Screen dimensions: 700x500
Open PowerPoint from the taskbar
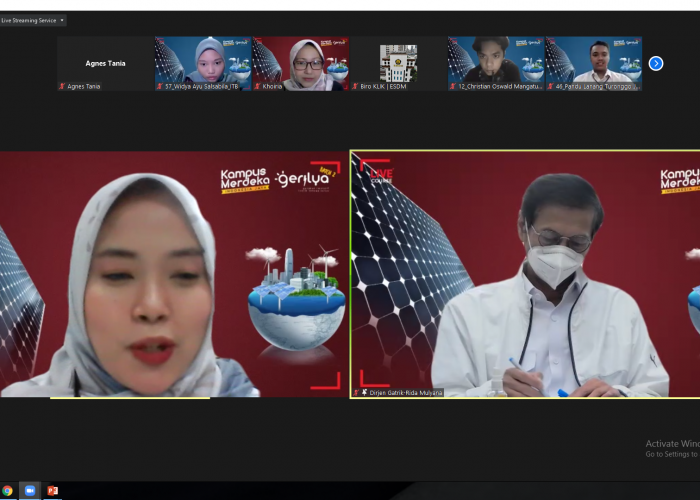point(53,490)
